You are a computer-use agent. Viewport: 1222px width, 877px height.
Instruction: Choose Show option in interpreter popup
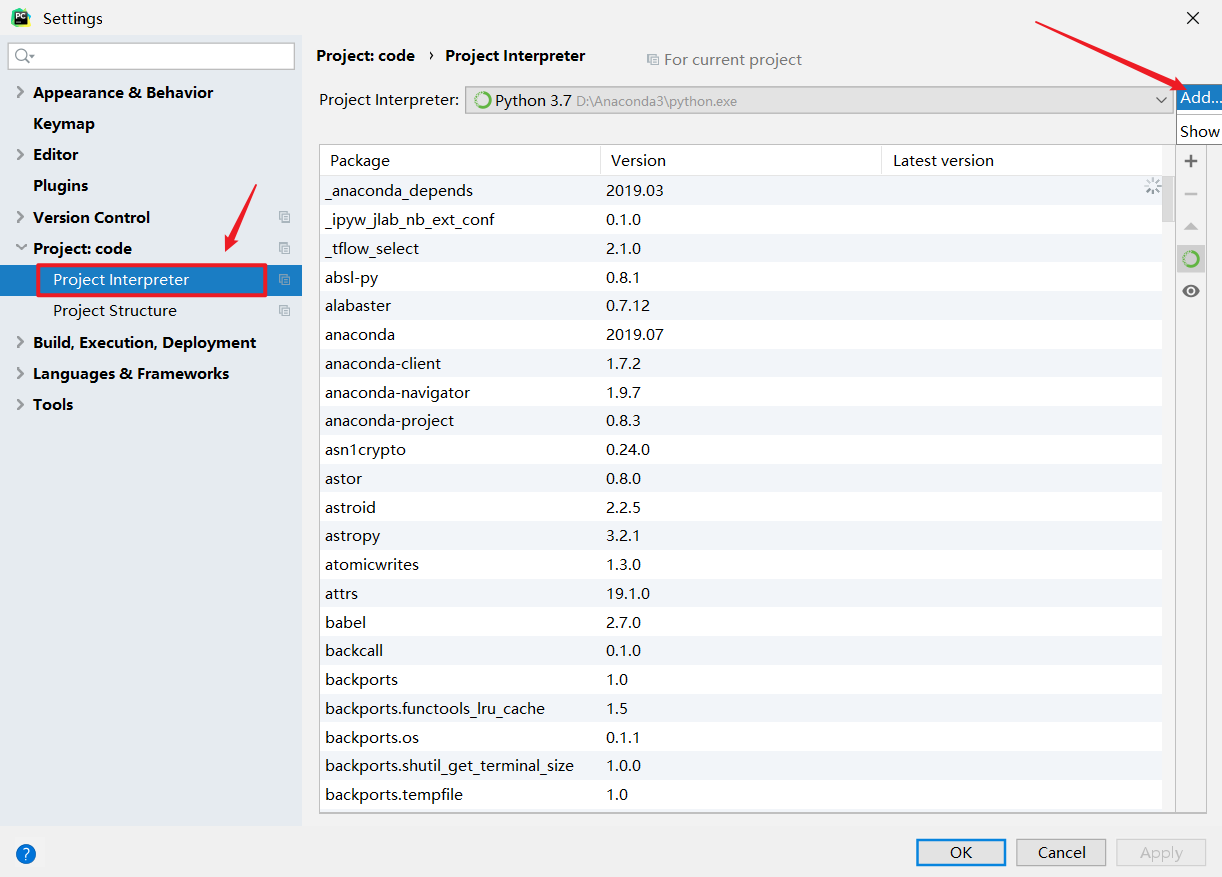coord(1199,131)
